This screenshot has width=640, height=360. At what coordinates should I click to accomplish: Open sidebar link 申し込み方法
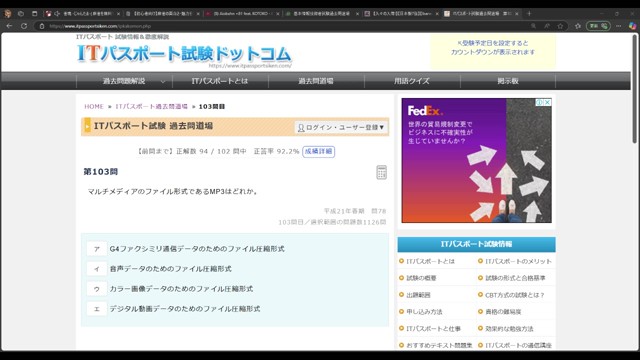(424, 311)
